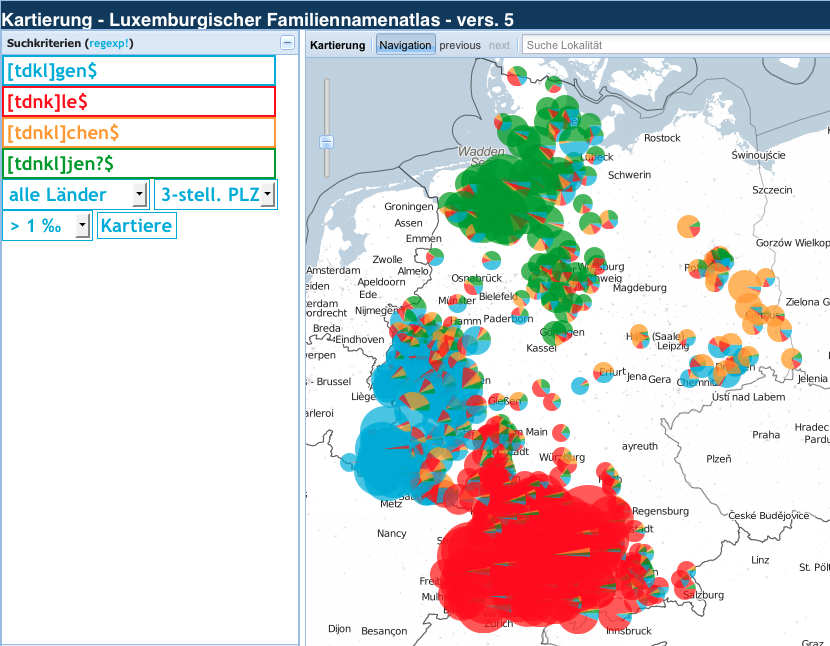Open the '3-stell. PLZ' postal code dropdown
Viewport: 830px width, 646px height.
(217, 195)
